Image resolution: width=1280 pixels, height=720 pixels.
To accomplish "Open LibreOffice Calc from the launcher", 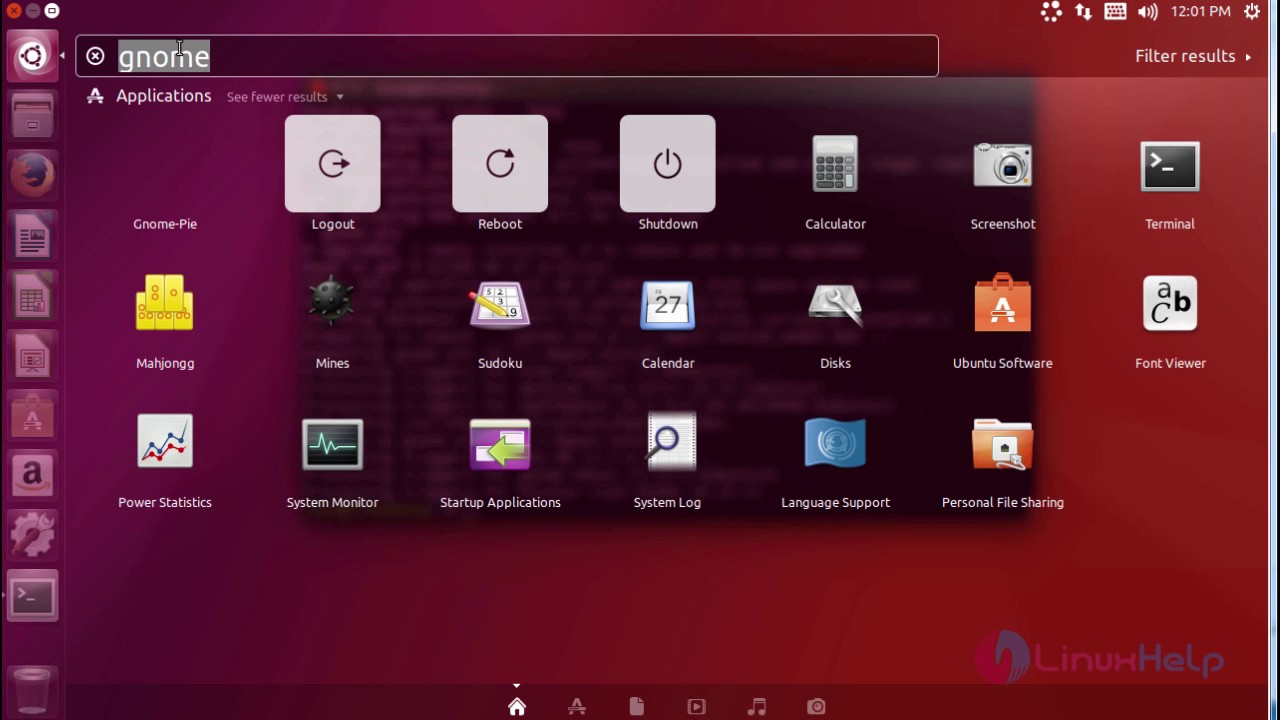I will (32, 298).
